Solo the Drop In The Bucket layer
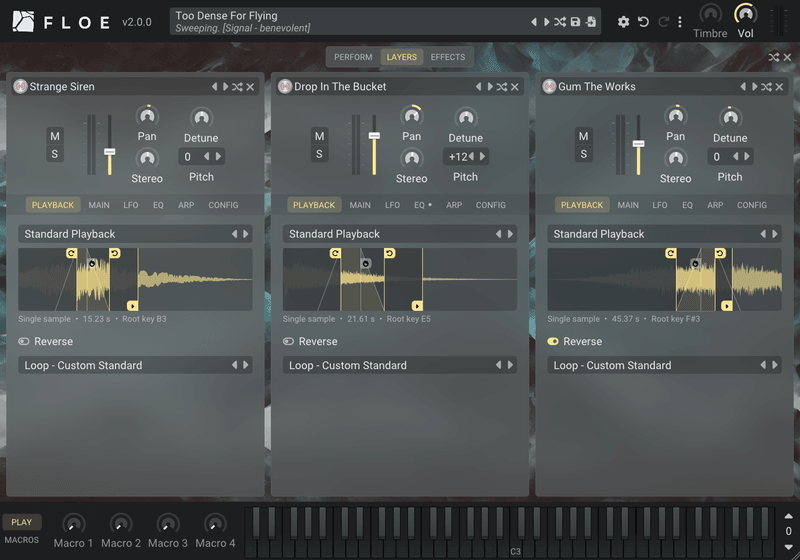The width and height of the screenshot is (800, 560). pos(319,154)
